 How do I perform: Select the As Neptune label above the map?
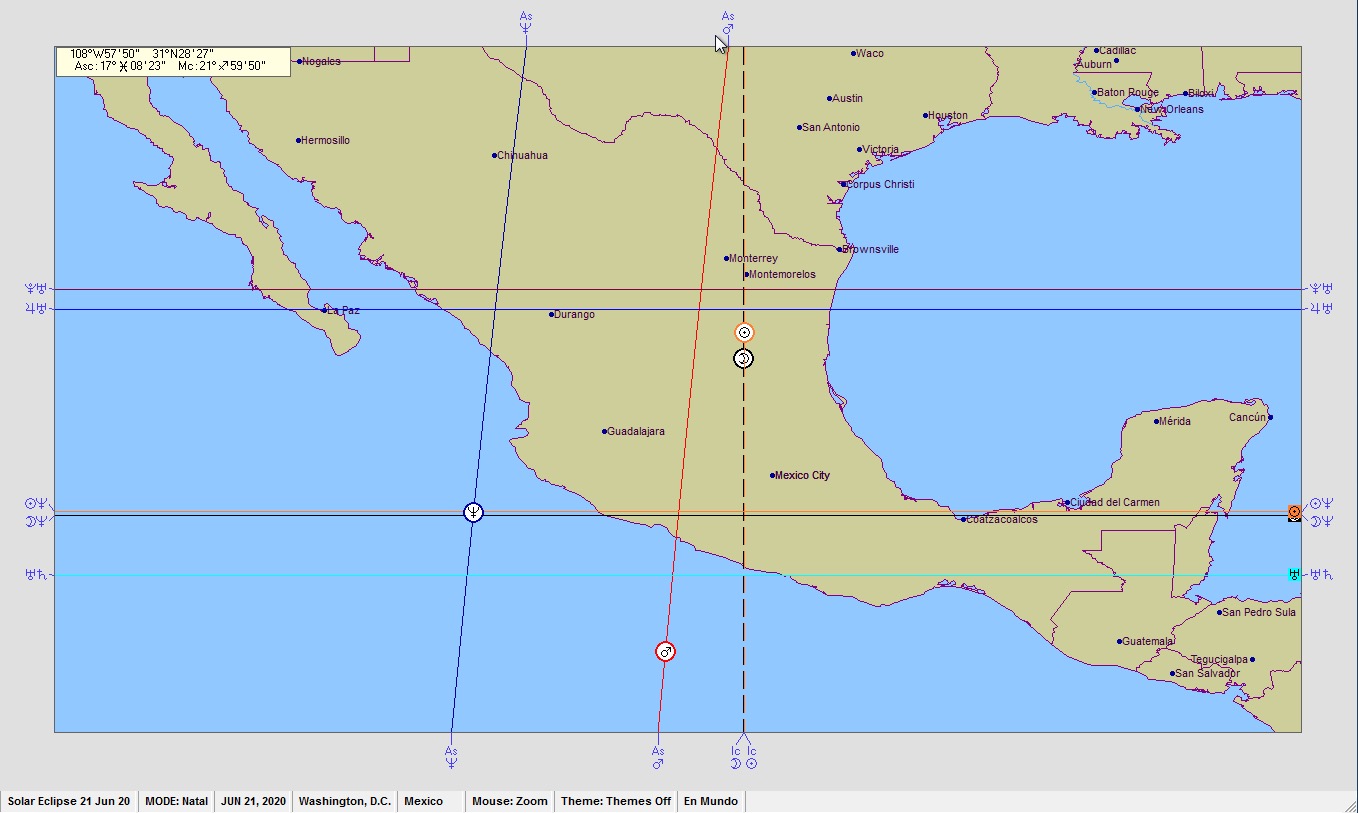point(526,22)
